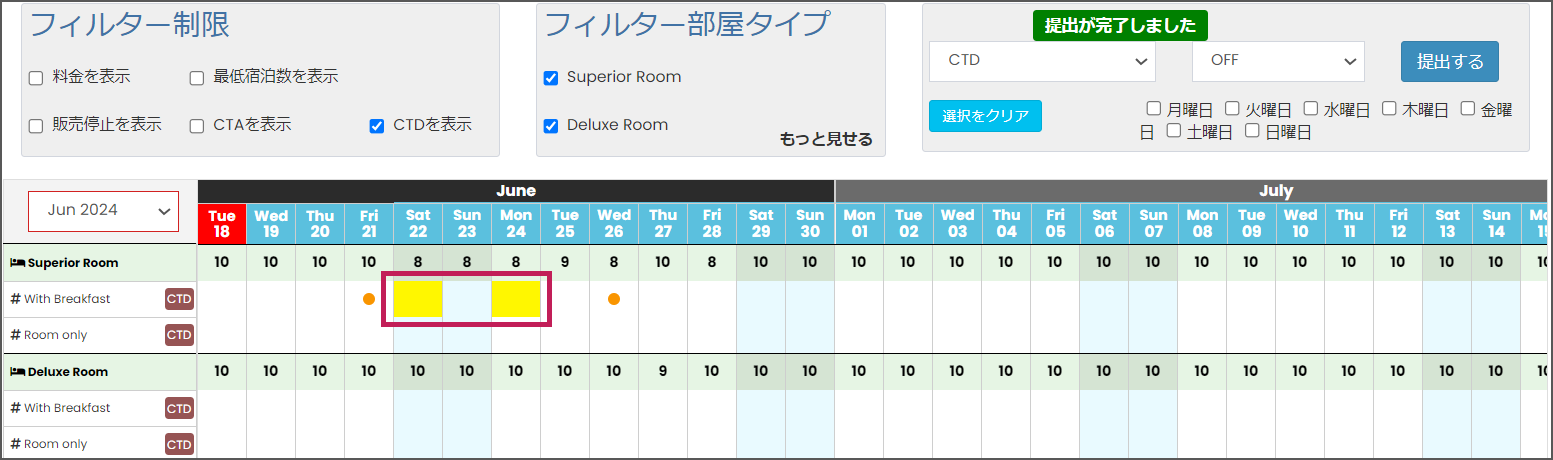Expand the OFF value dropdown
The image size is (1553, 460).
click(1278, 61)
